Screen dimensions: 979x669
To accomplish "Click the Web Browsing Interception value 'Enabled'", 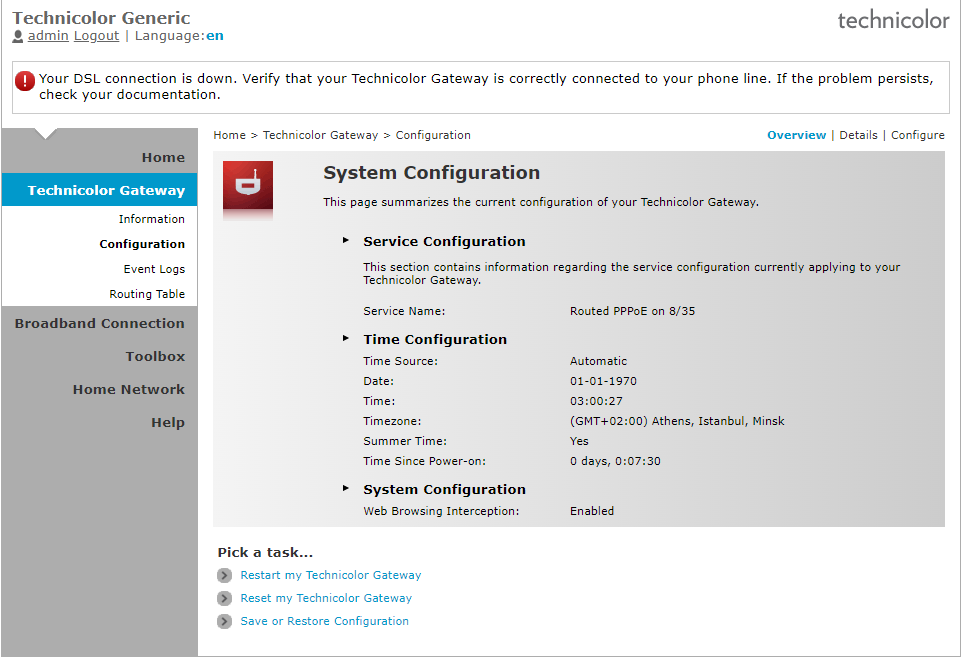I will [592, 511].
